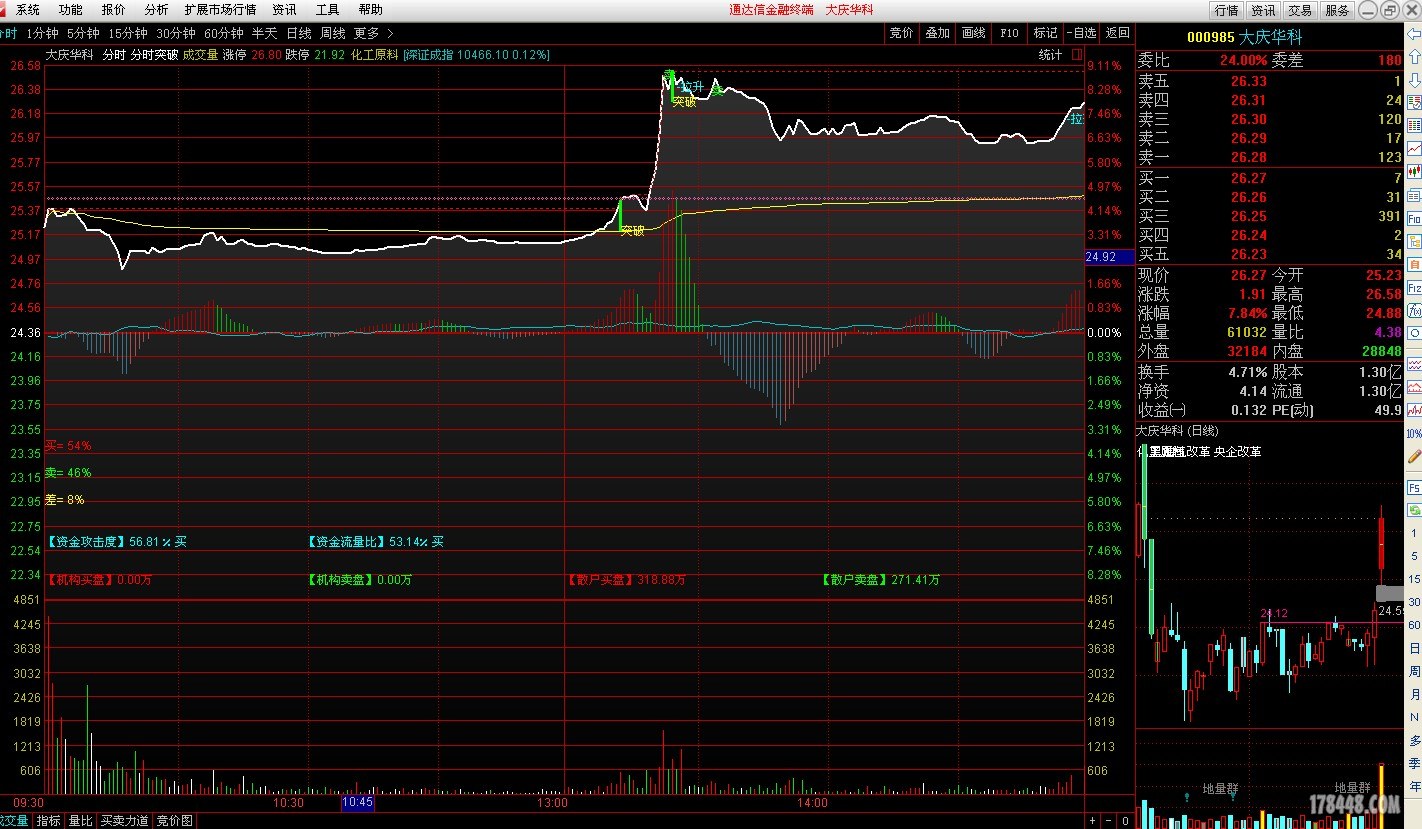1422x829 pixels.
Task: Switch to the 1分钟 chart tab
Action: (x=43, y=33)
